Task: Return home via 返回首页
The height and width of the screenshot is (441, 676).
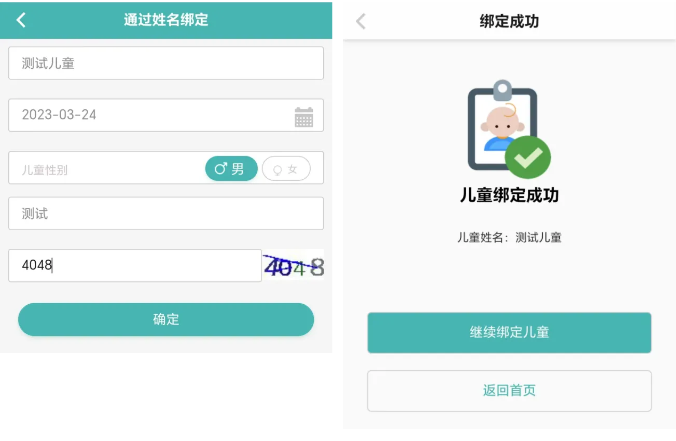Action: tap(509, 391)
